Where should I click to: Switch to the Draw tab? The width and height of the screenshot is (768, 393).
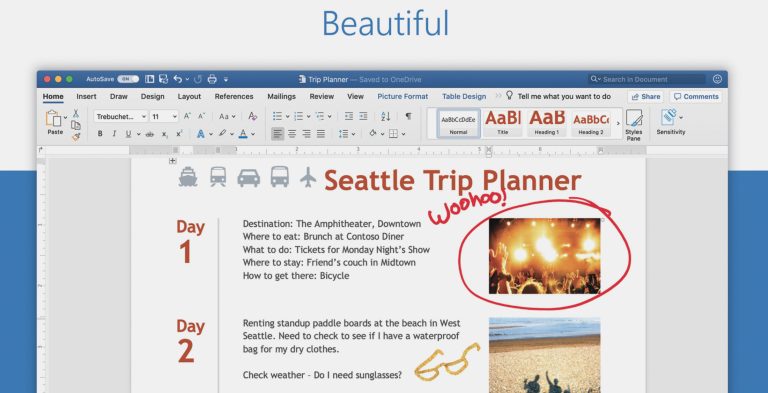coord(119,97)
